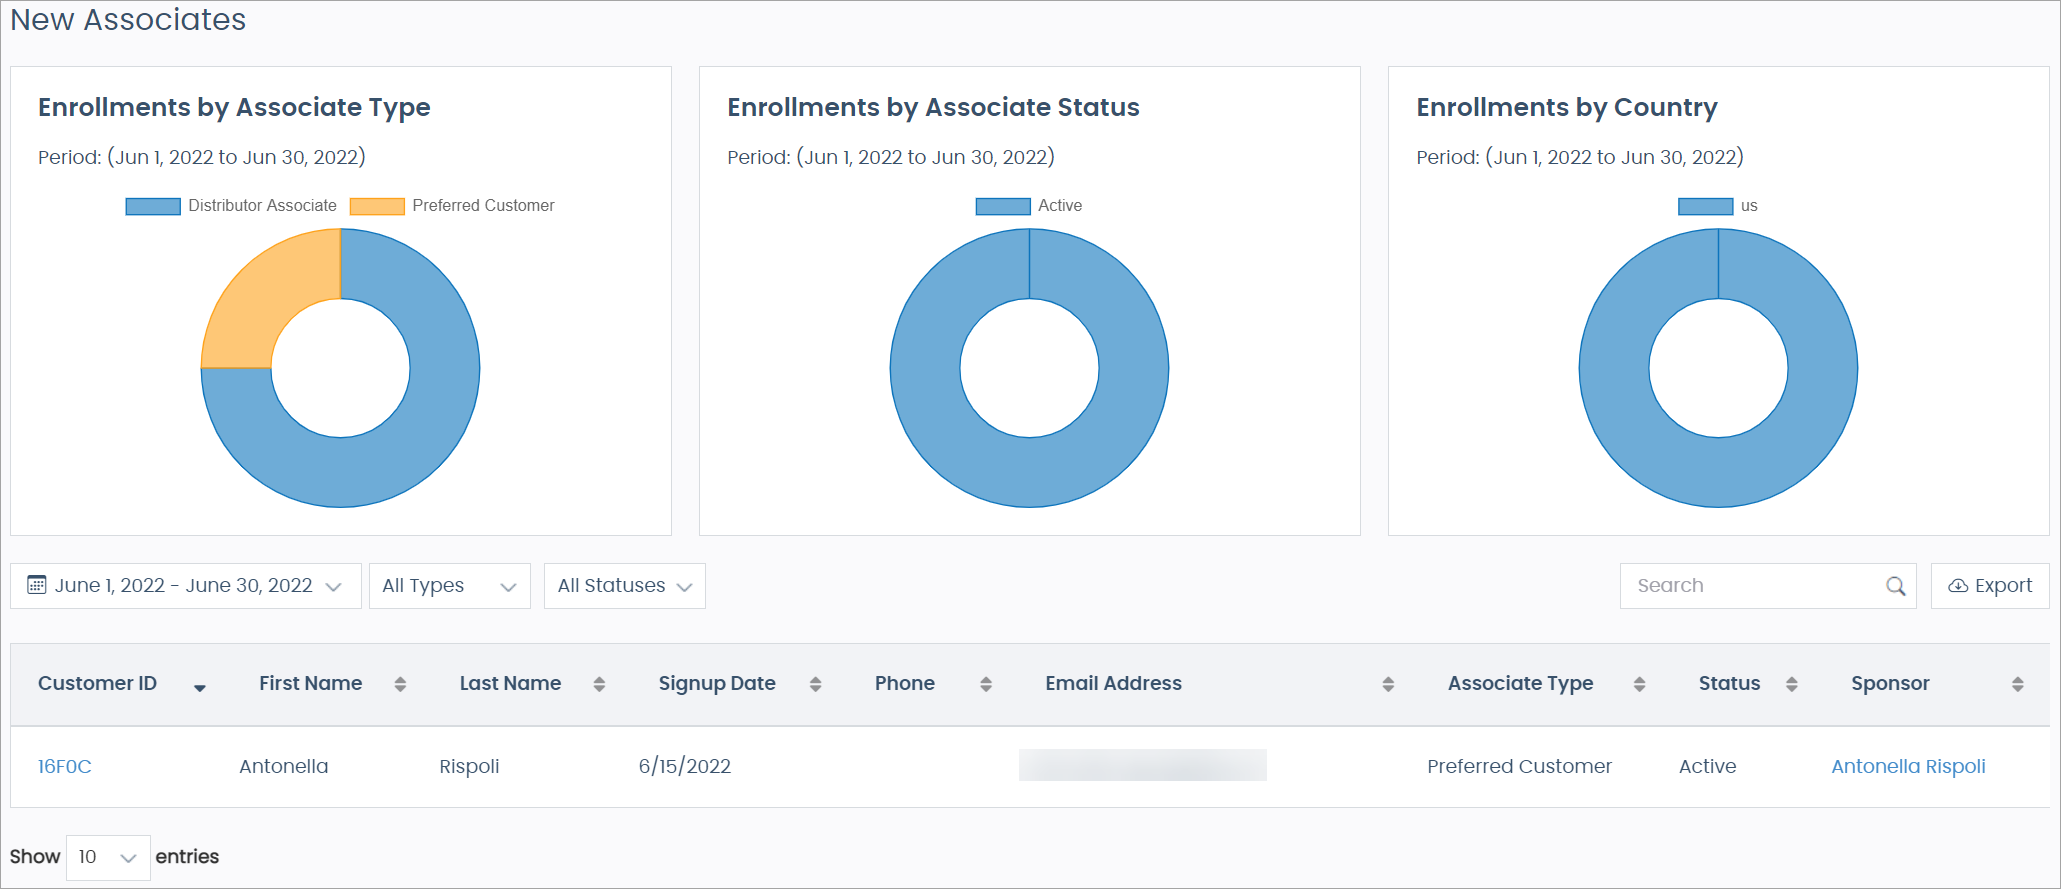Open the Show entries count dropdown
This screenshot has width=2061, height=889.
click(x=108, y=857)
